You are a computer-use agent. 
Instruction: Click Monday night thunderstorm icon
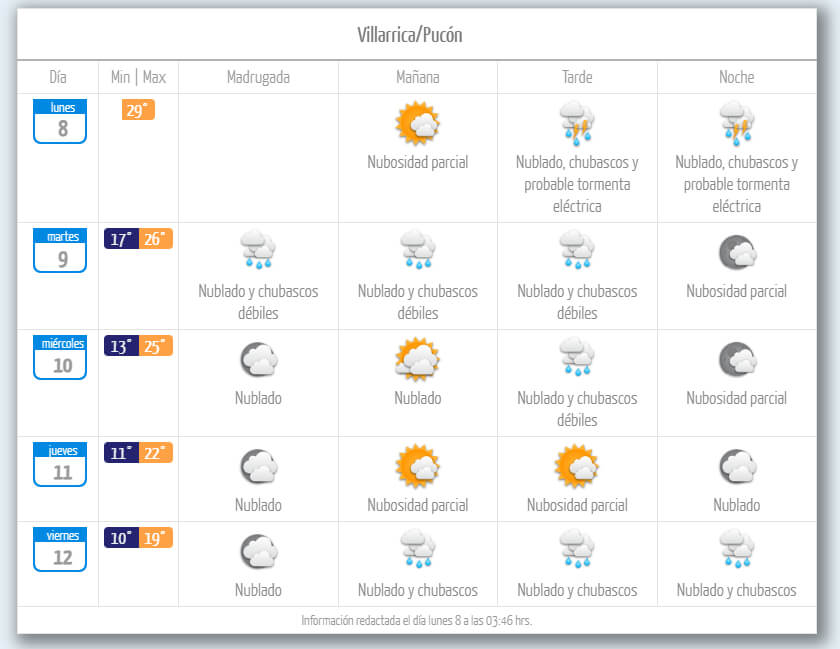737,124
